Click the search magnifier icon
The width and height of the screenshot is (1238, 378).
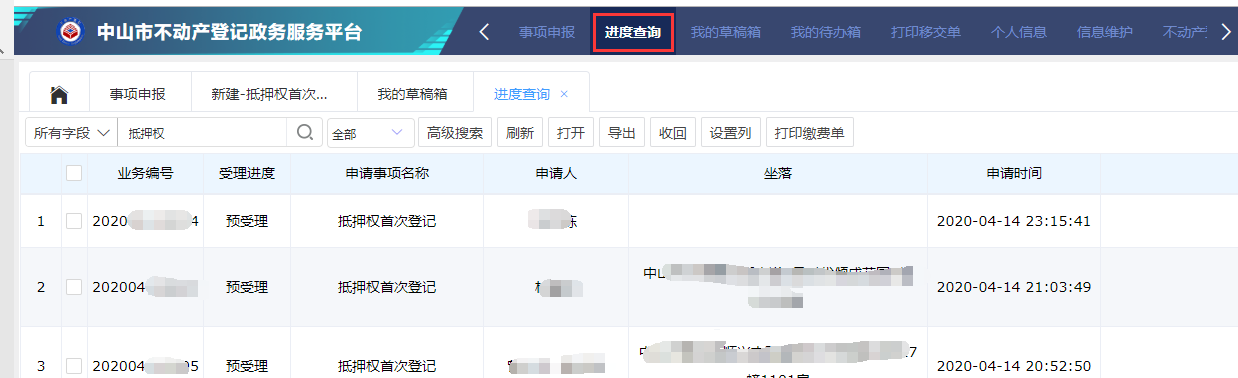tap(304, 132)
